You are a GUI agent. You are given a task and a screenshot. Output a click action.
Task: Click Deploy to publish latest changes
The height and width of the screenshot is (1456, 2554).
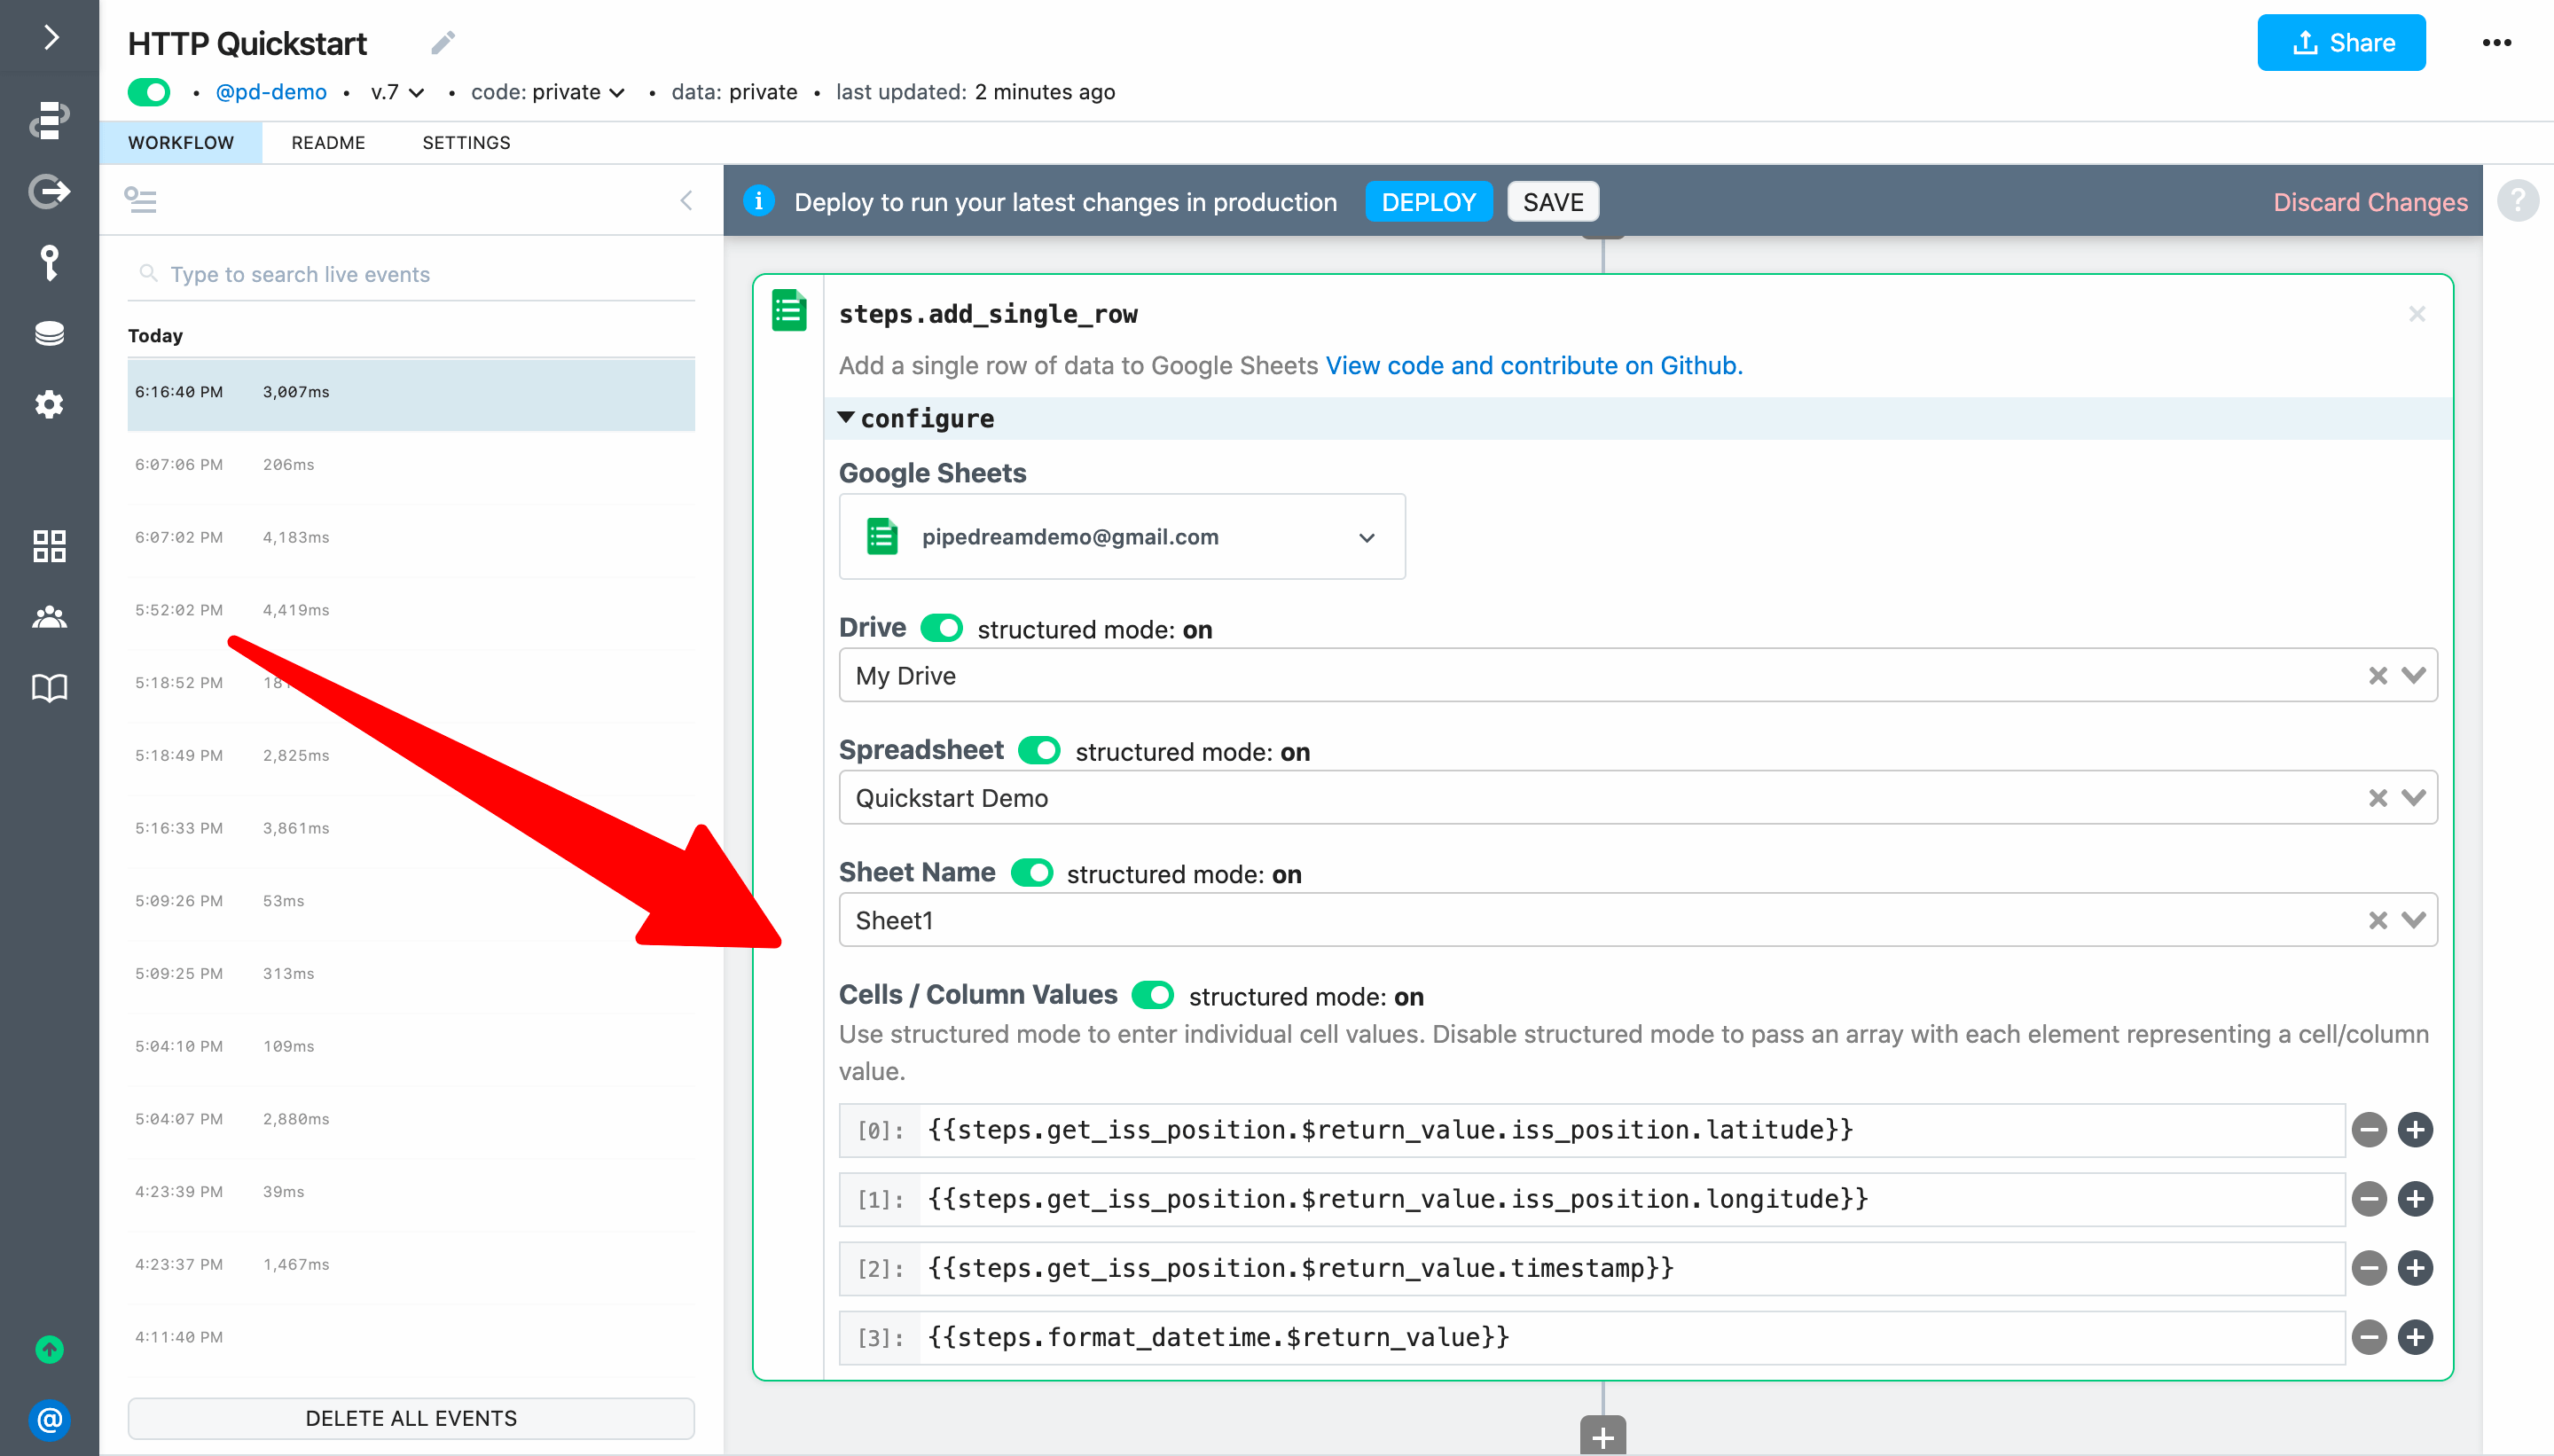(1428, 202)
